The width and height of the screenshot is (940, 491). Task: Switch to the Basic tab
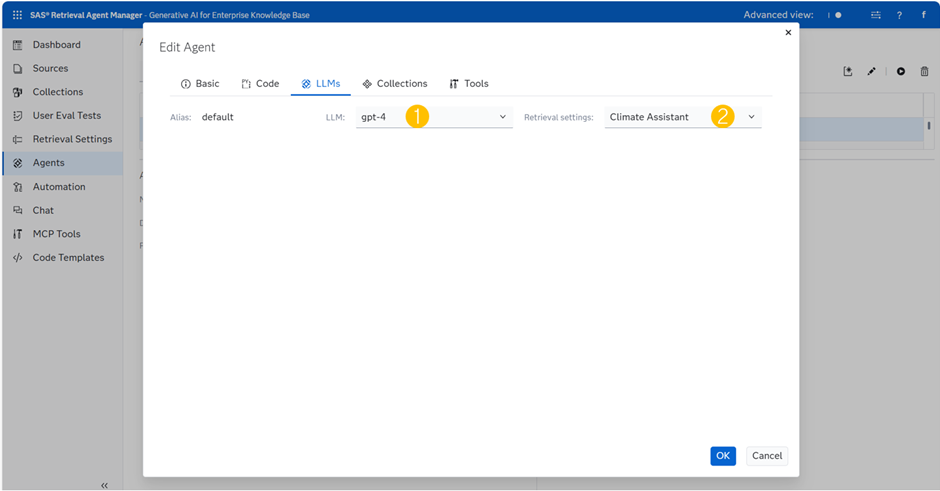click(x=200, y=84)
